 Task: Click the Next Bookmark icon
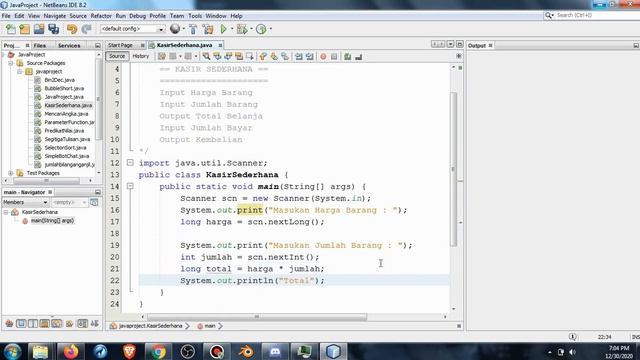click(x=274, y=56)
